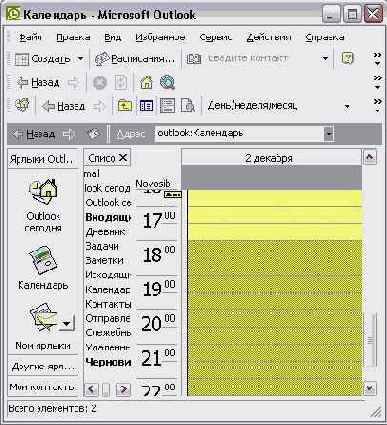Click calendar scroll-down arrow
The height and width of the screenshot is (425, 387).
pyautogui.click(x=370, y=388)
